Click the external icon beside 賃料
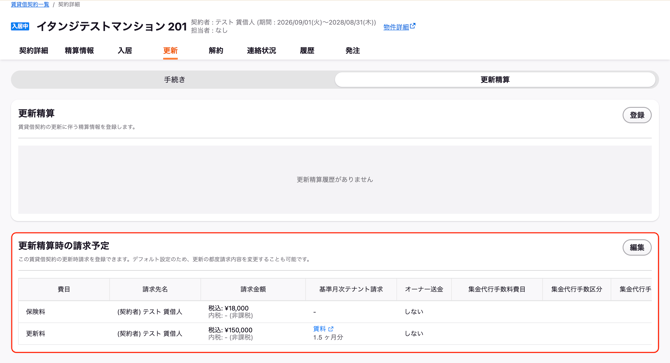670x363 pixels. (x=331, y=329)
